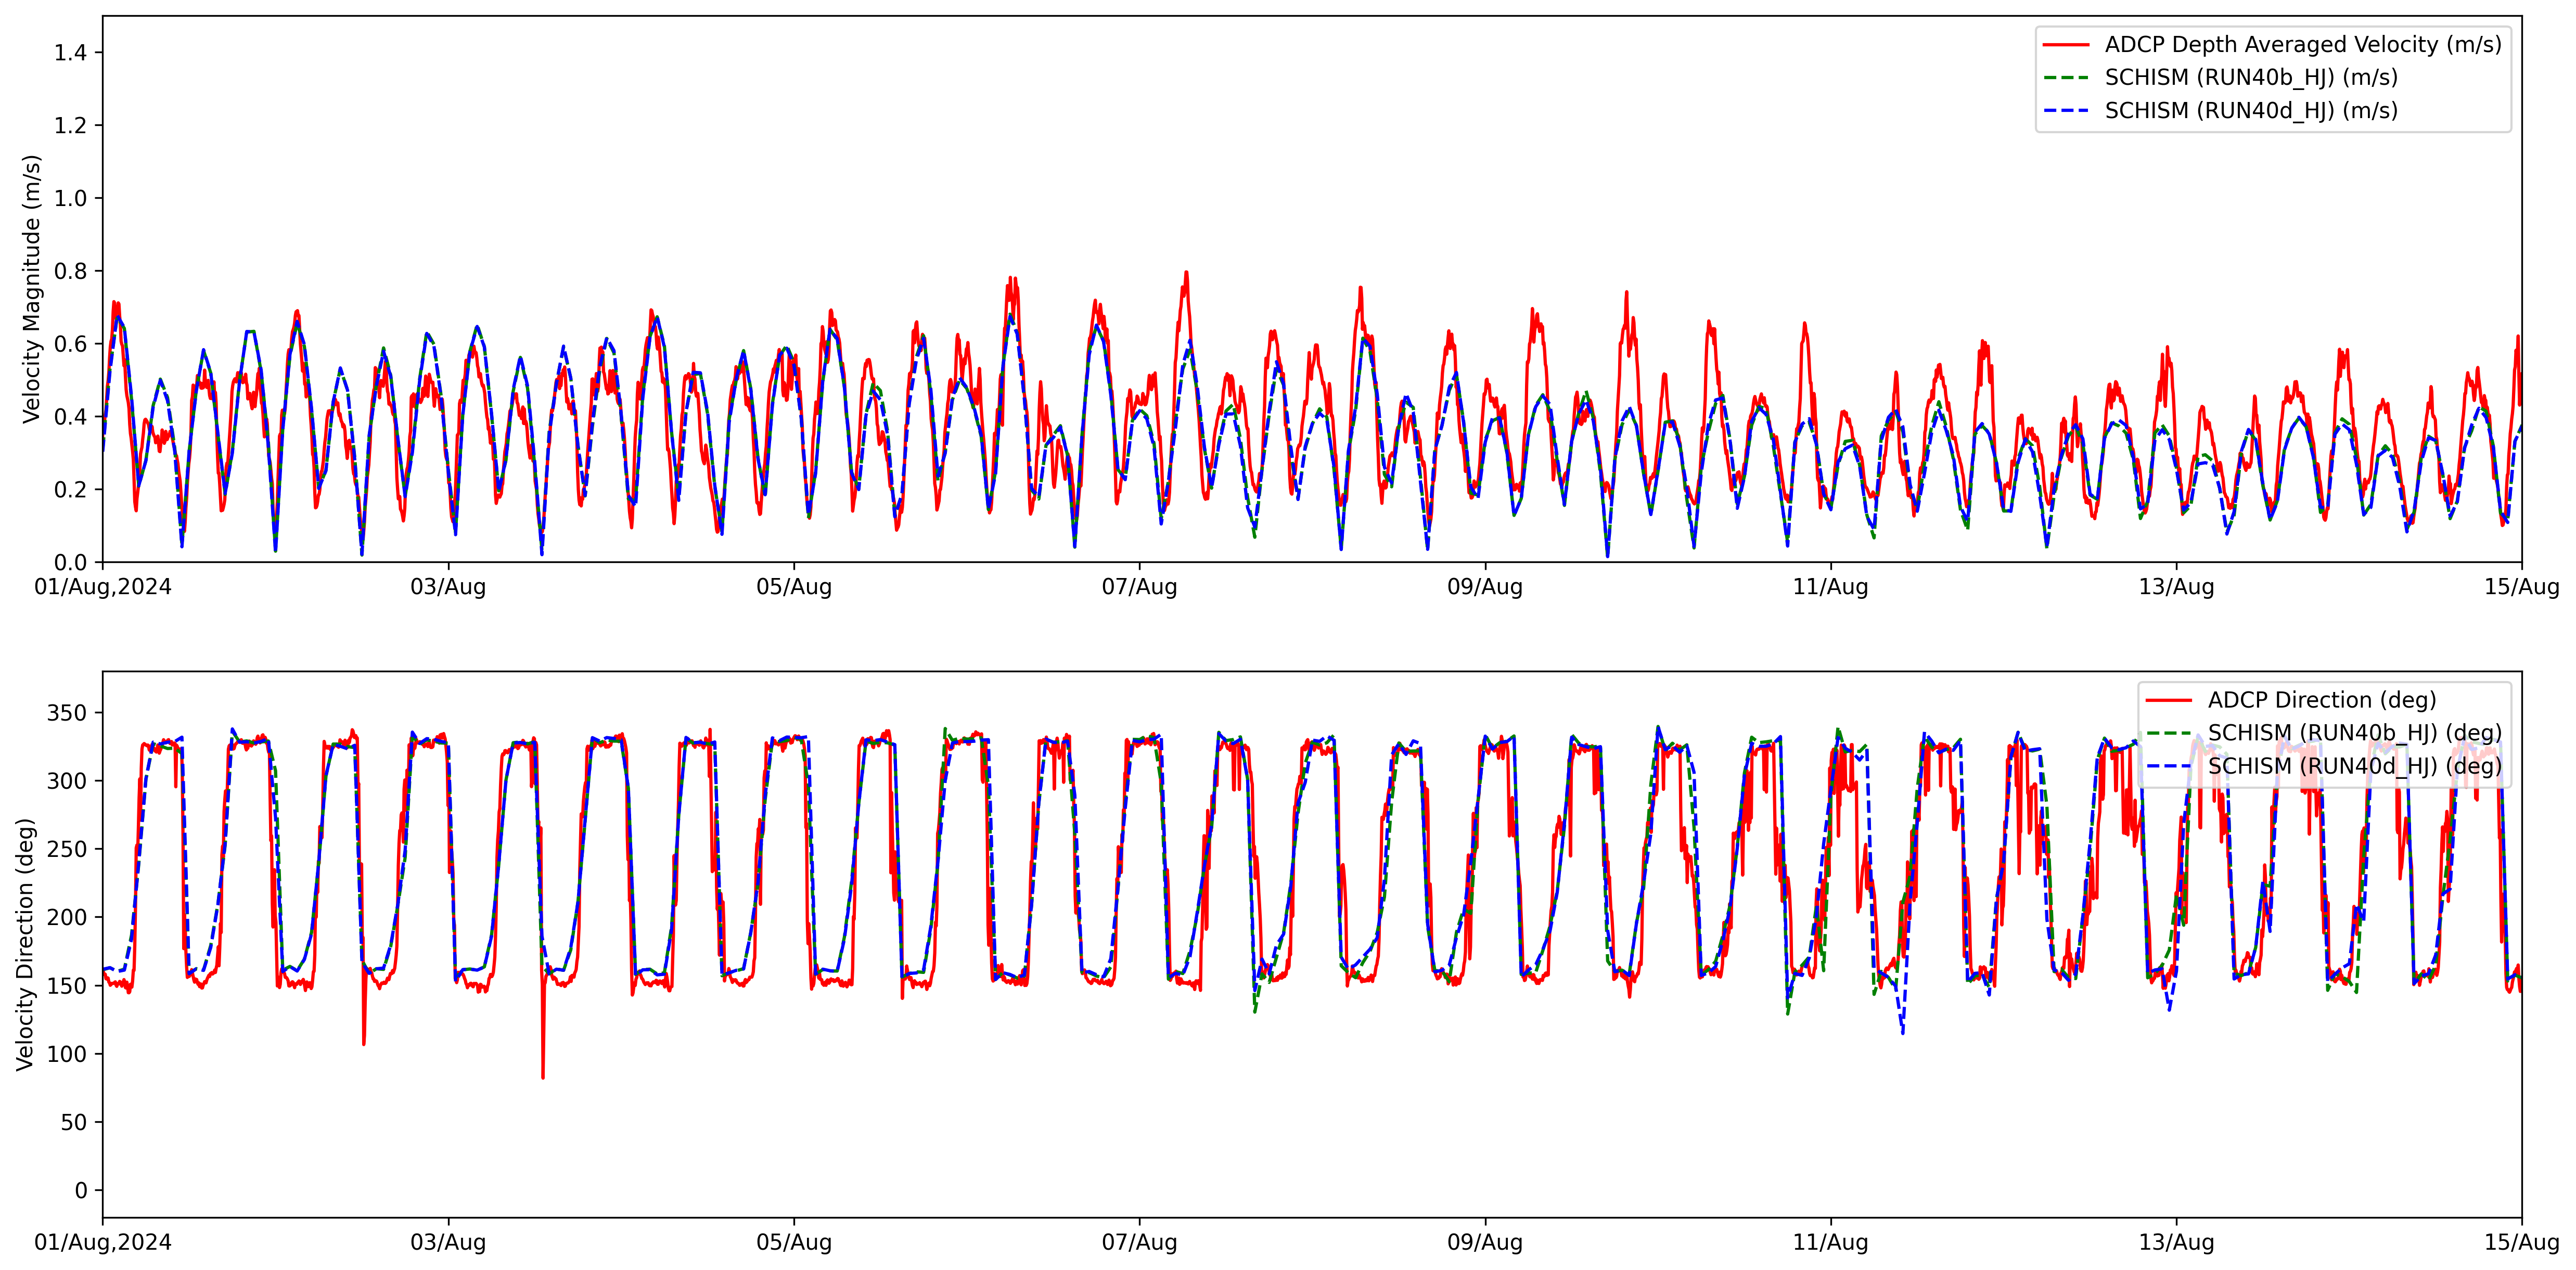Select the SCHISM (RUN40d_HJ) (m/s) legend label
Screen dimensions: 2576x1270
pos(2250,111)
